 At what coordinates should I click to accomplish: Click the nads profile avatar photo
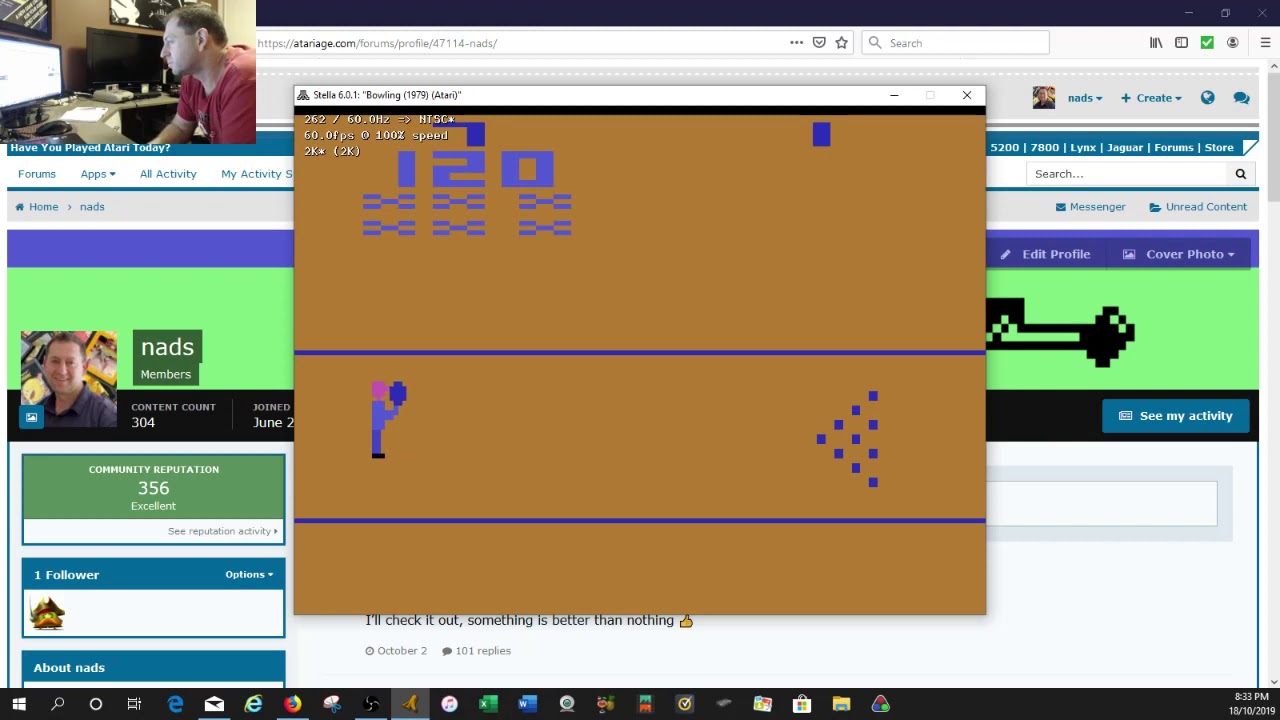click(69, 380)
